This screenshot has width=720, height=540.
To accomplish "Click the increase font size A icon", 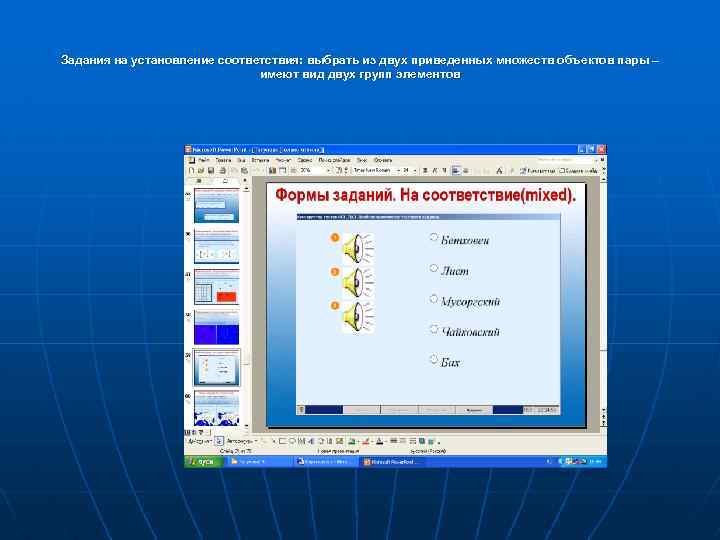I will 499,170.
